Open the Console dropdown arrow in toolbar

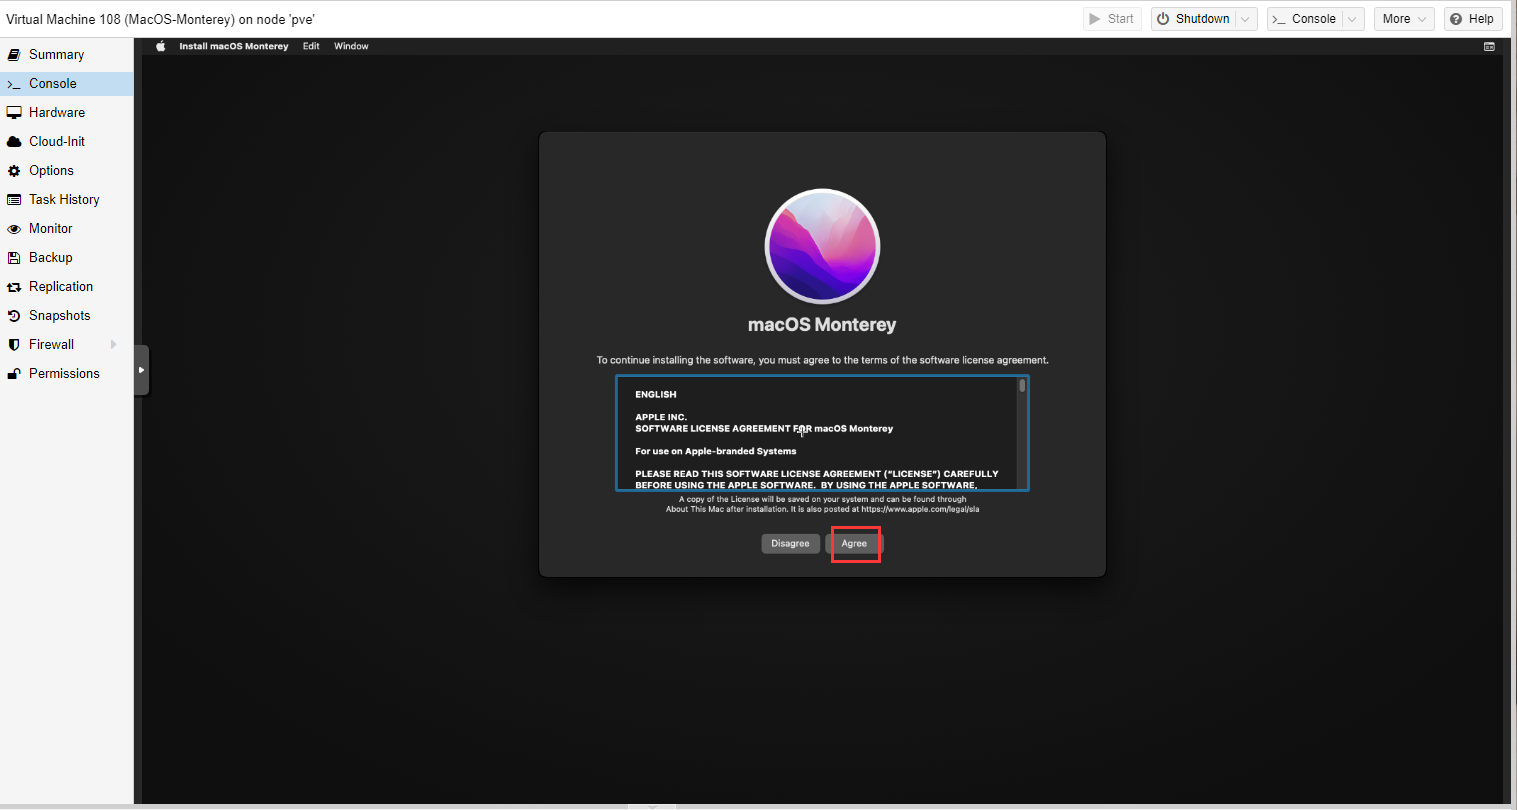[x=1352, y=19]
